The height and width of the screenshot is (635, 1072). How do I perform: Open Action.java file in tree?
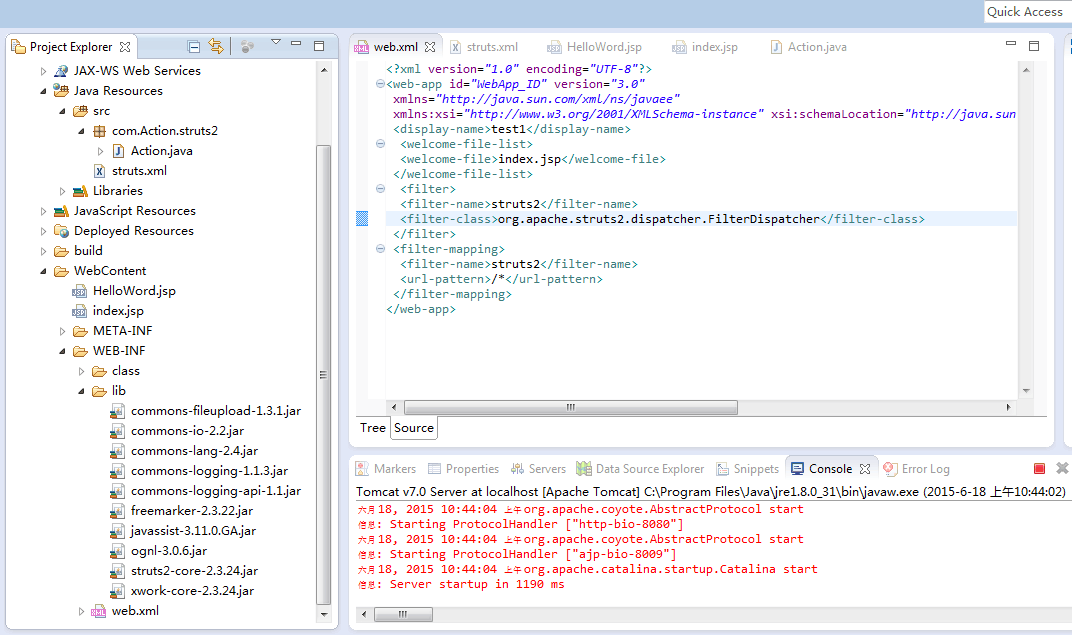(x=161, y=151)
